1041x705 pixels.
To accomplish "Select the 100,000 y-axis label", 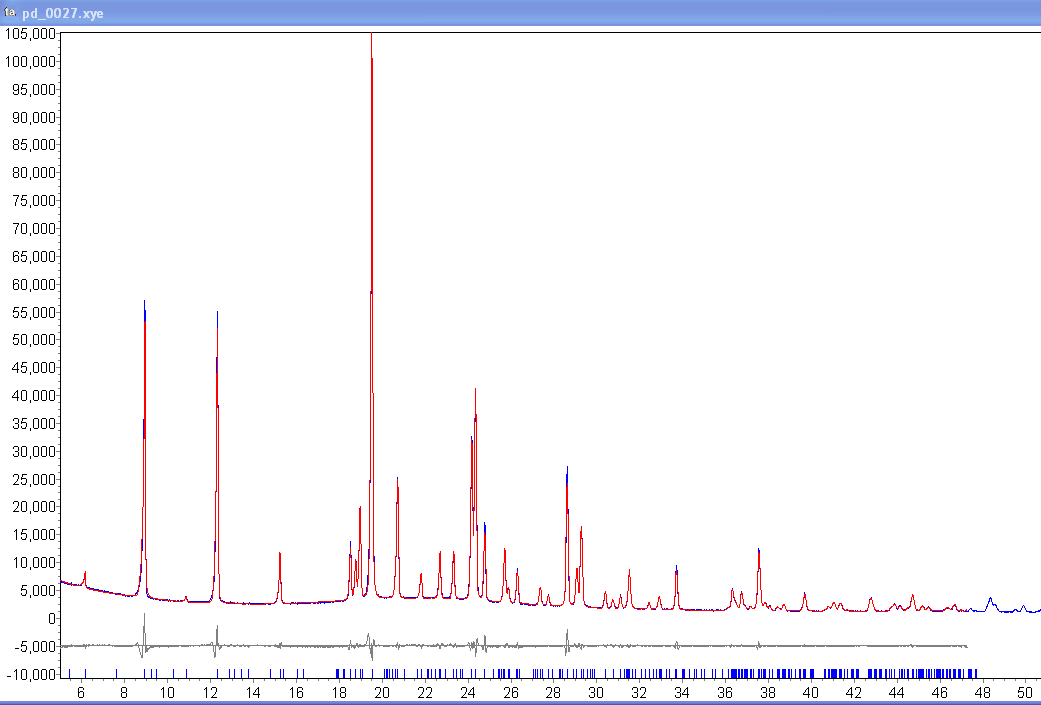I will (x=30, y=62).
